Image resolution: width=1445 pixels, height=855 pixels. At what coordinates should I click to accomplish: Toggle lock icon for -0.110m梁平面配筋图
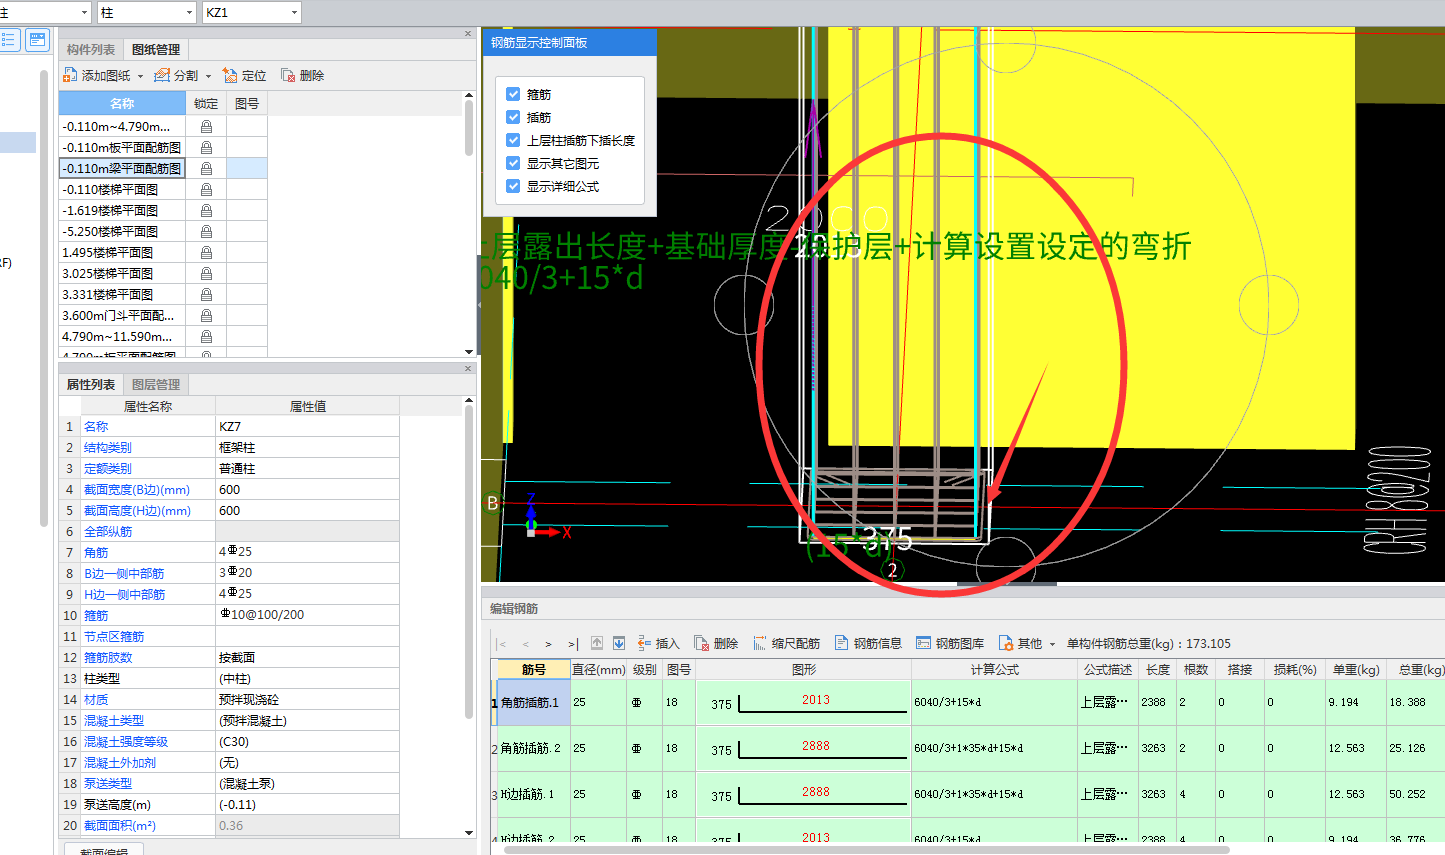point(206,169)
